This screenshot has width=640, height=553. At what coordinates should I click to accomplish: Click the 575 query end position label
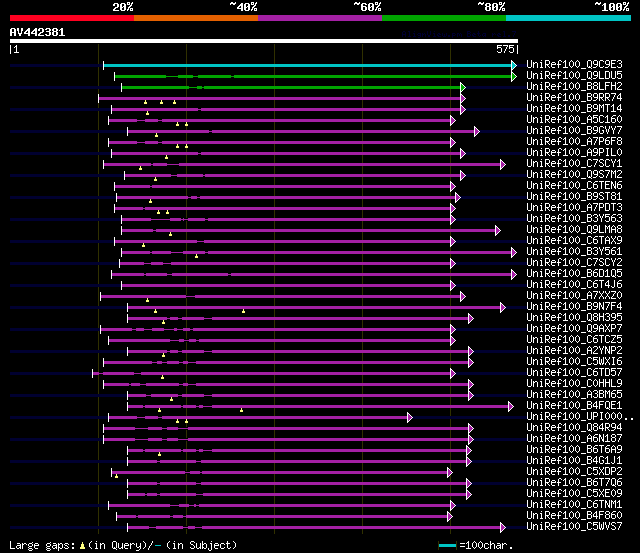pos(505,49)
